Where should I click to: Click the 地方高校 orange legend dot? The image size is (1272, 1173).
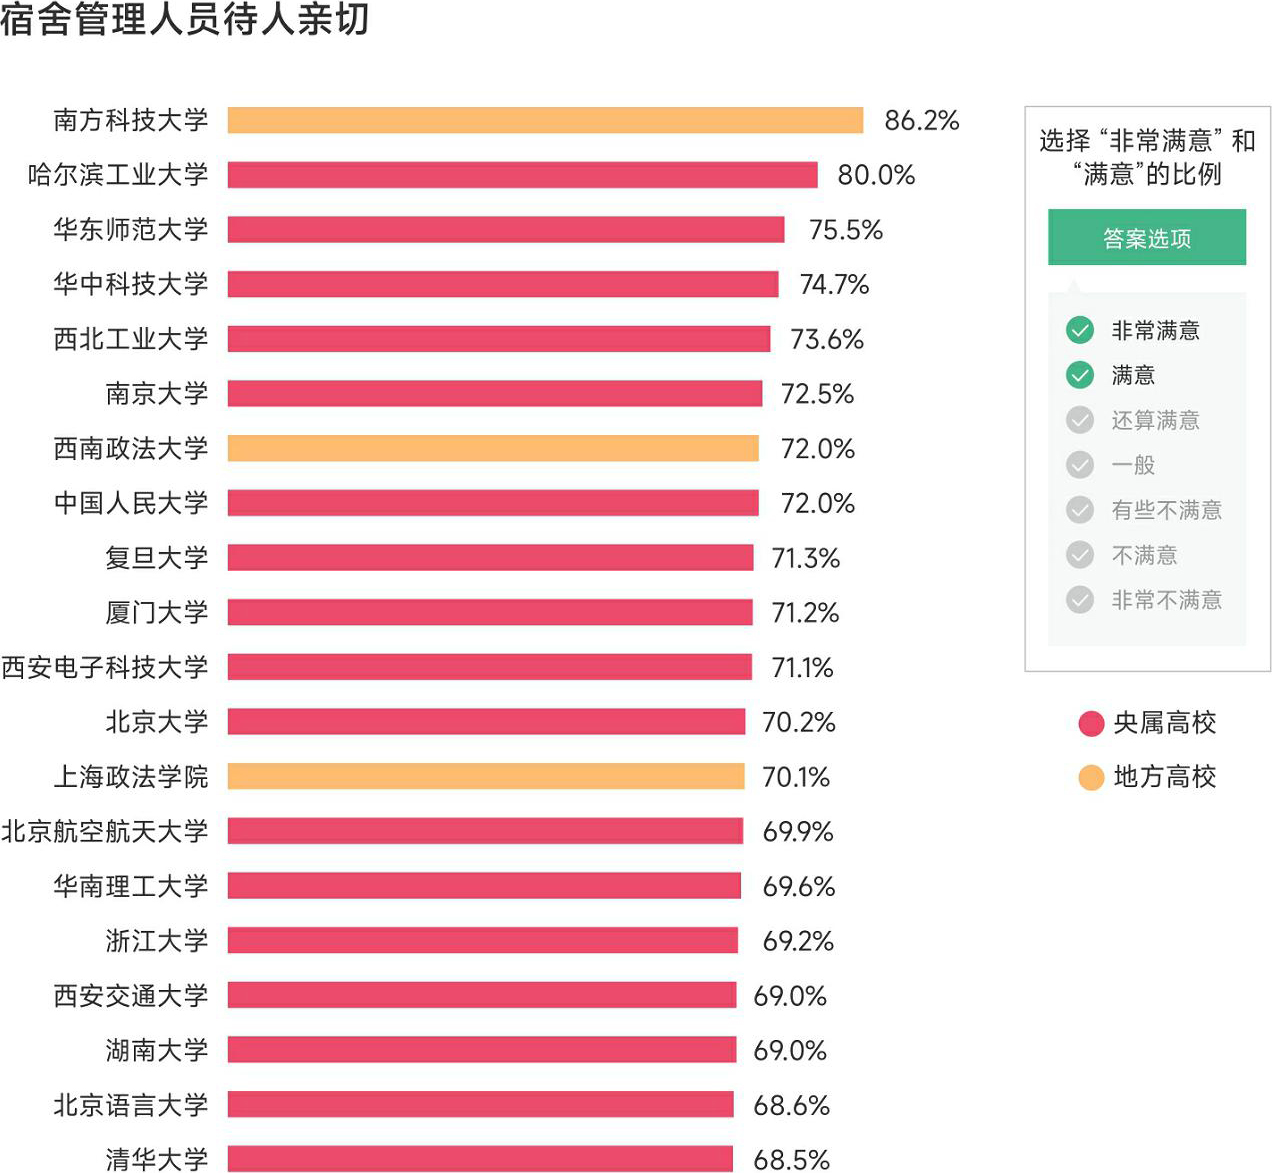[1091, 777]
